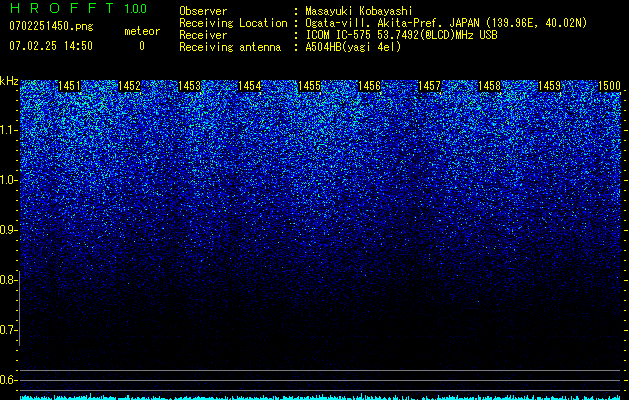Click the 'meteor' count label
629x400 pixels.
coord(142,31)
